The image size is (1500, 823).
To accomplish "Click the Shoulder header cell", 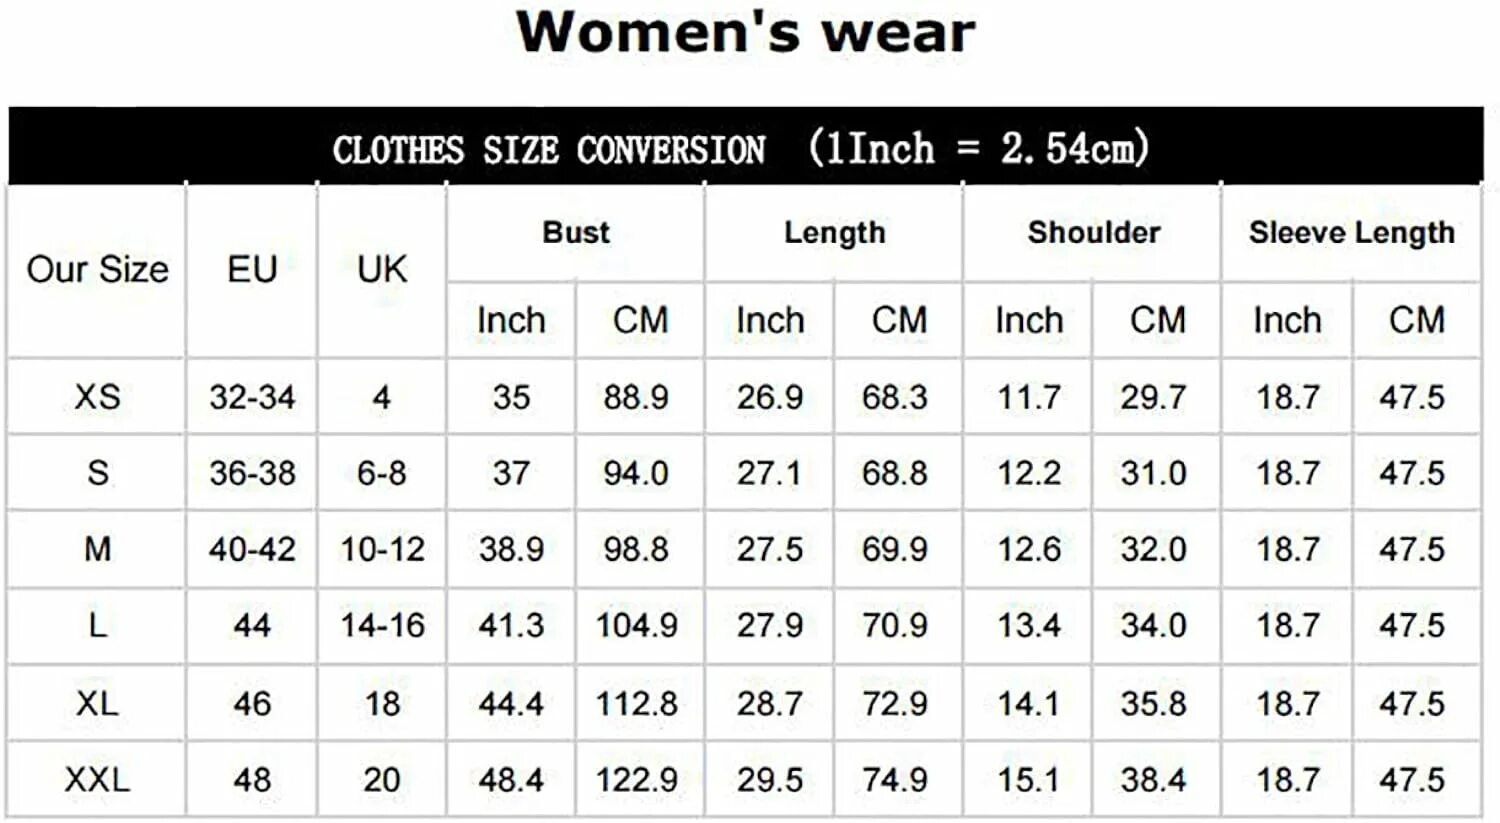I will (1093, 233).
